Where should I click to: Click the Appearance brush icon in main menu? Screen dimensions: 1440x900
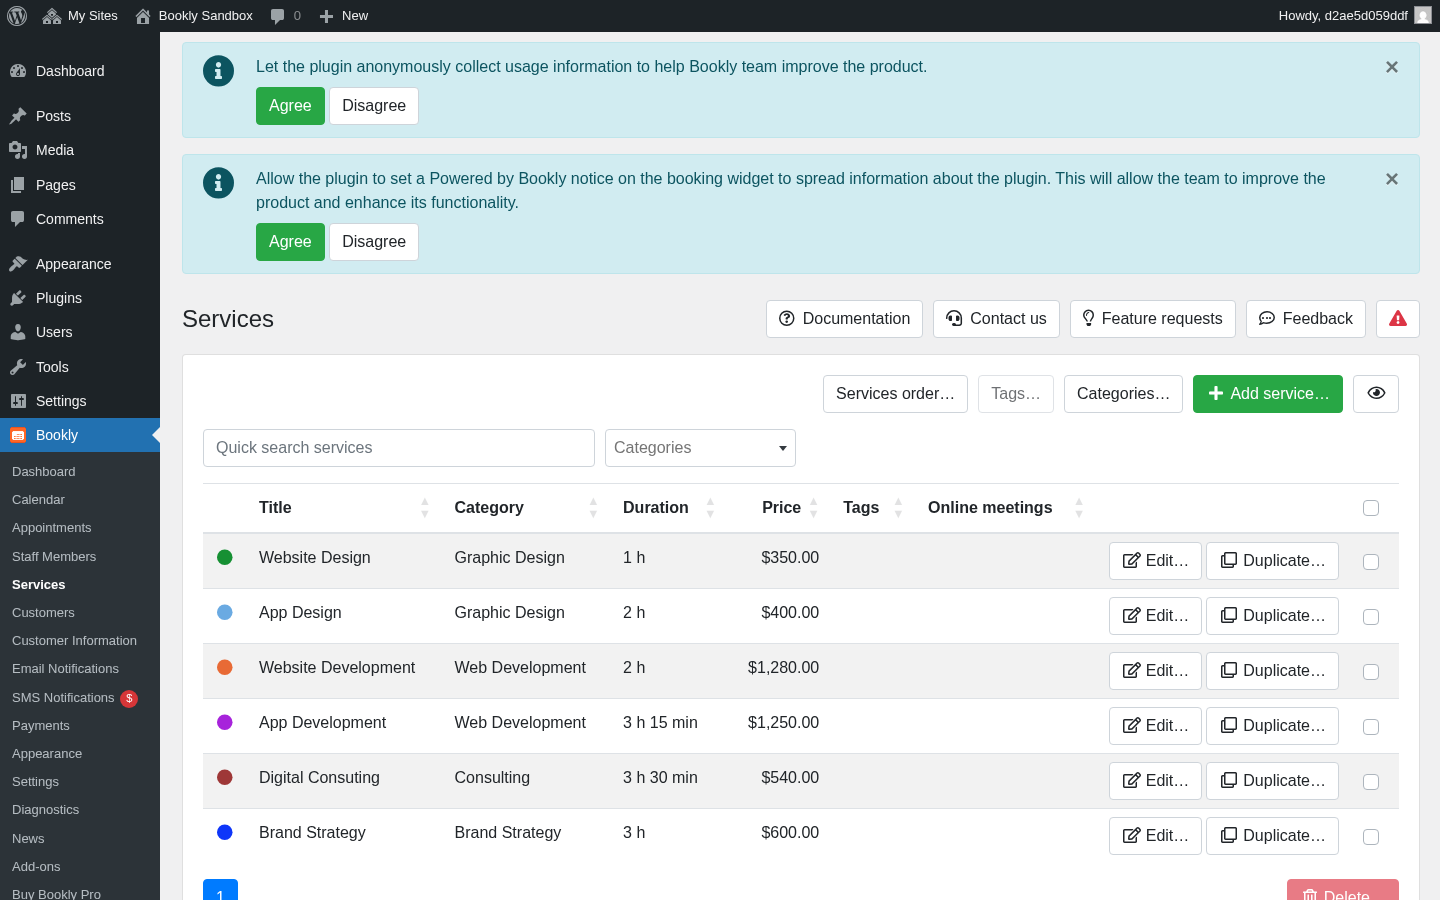(x=18, y=264)
